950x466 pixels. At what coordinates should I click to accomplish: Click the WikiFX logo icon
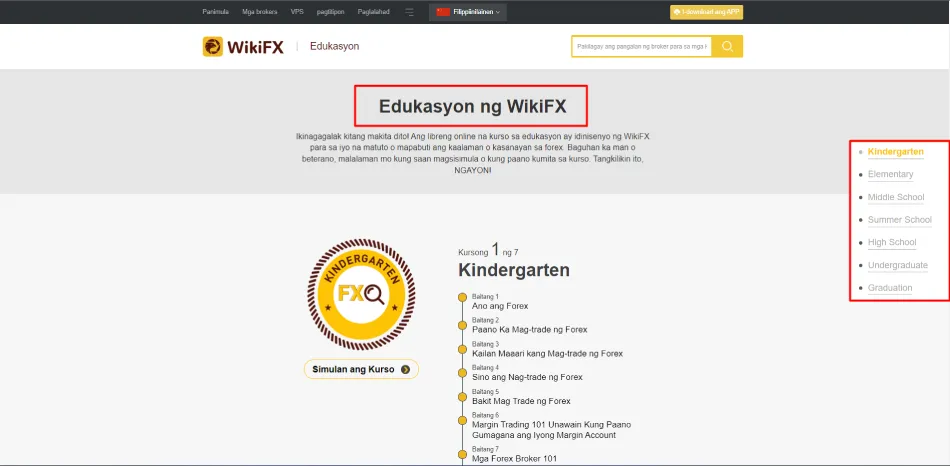pos(213,47)
